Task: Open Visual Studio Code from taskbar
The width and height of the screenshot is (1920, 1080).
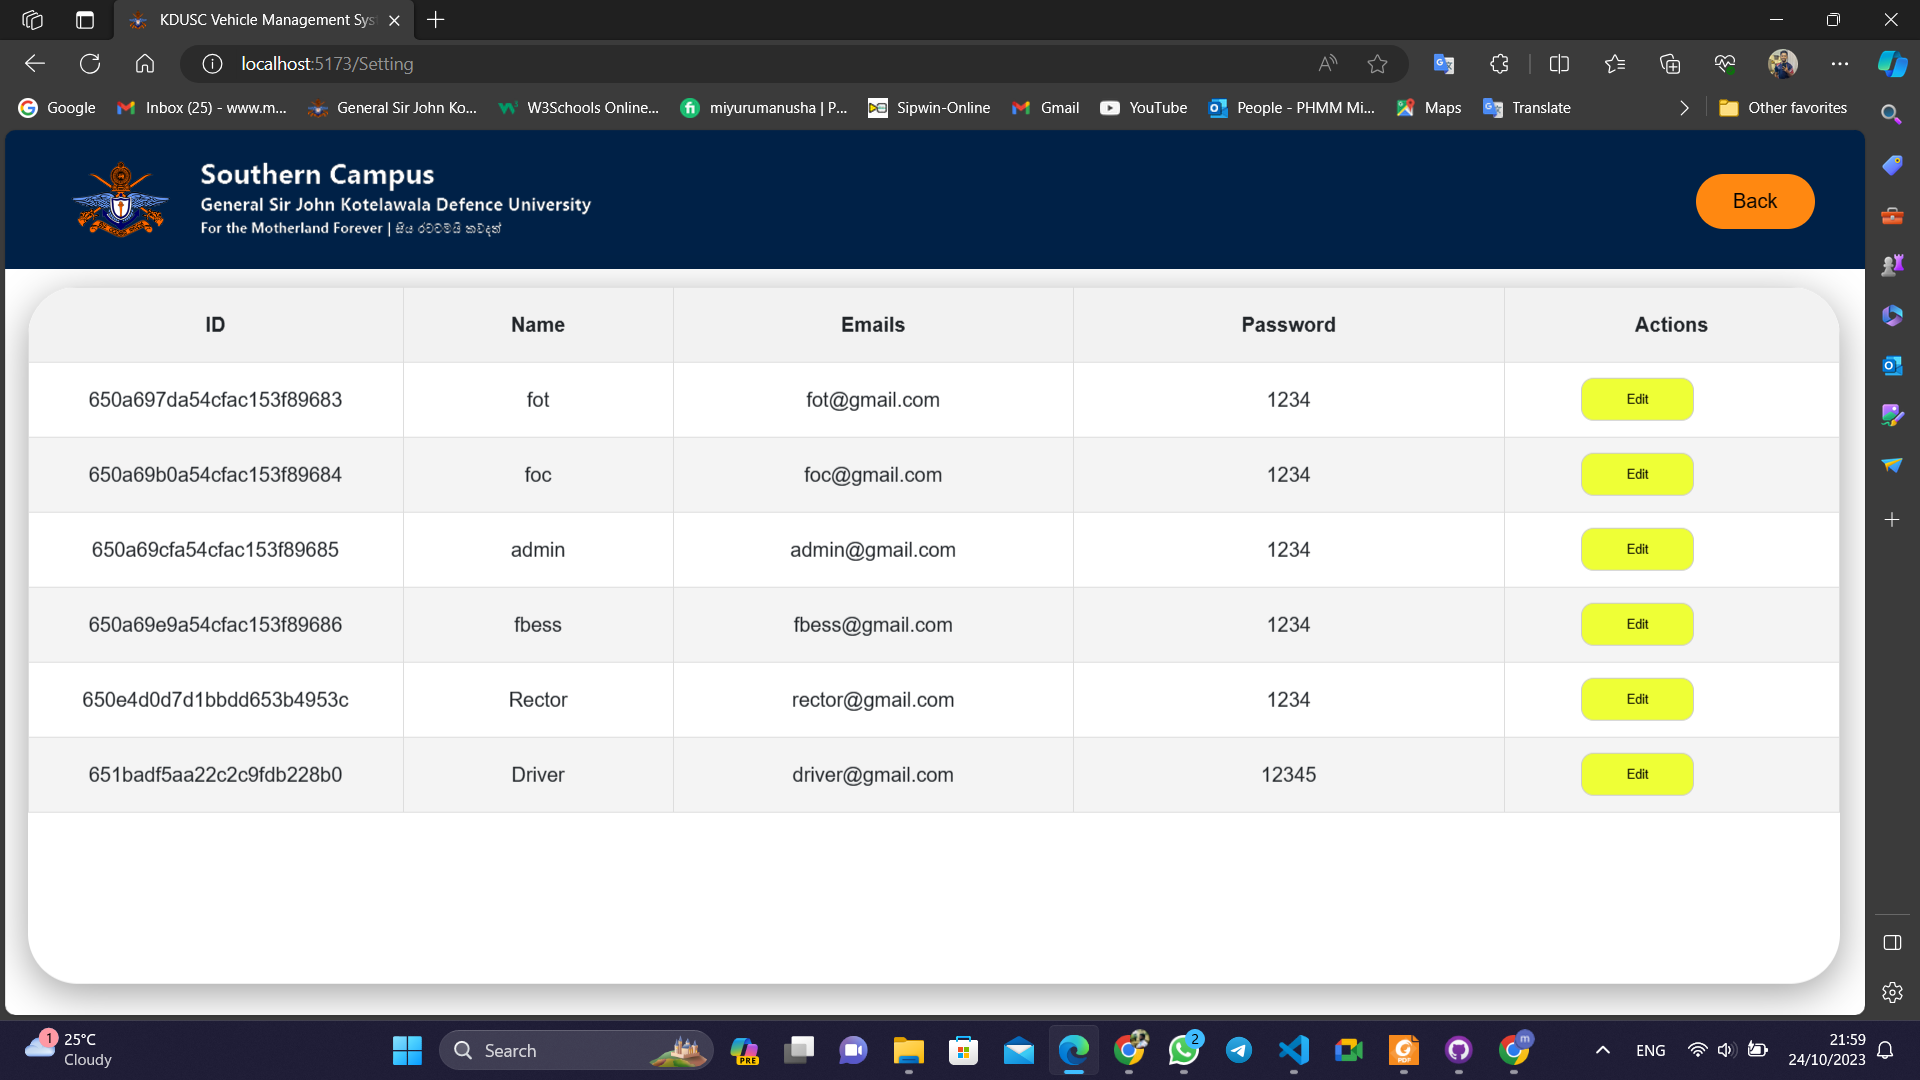Action: pyautogui.click(x=1294, y=1050)
